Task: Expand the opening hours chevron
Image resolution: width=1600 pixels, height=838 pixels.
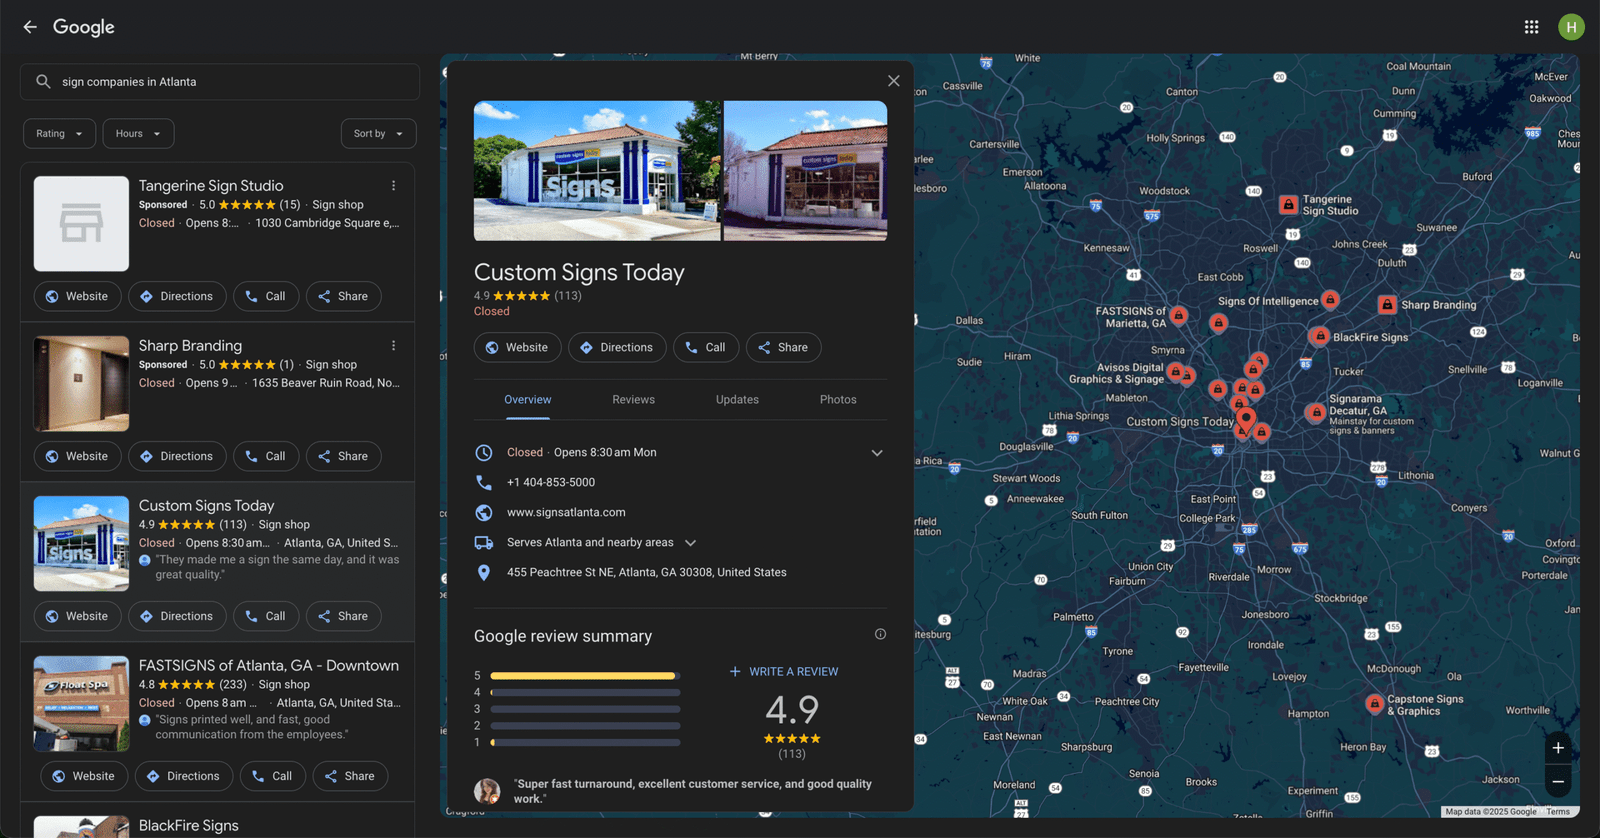Action: 877,453
